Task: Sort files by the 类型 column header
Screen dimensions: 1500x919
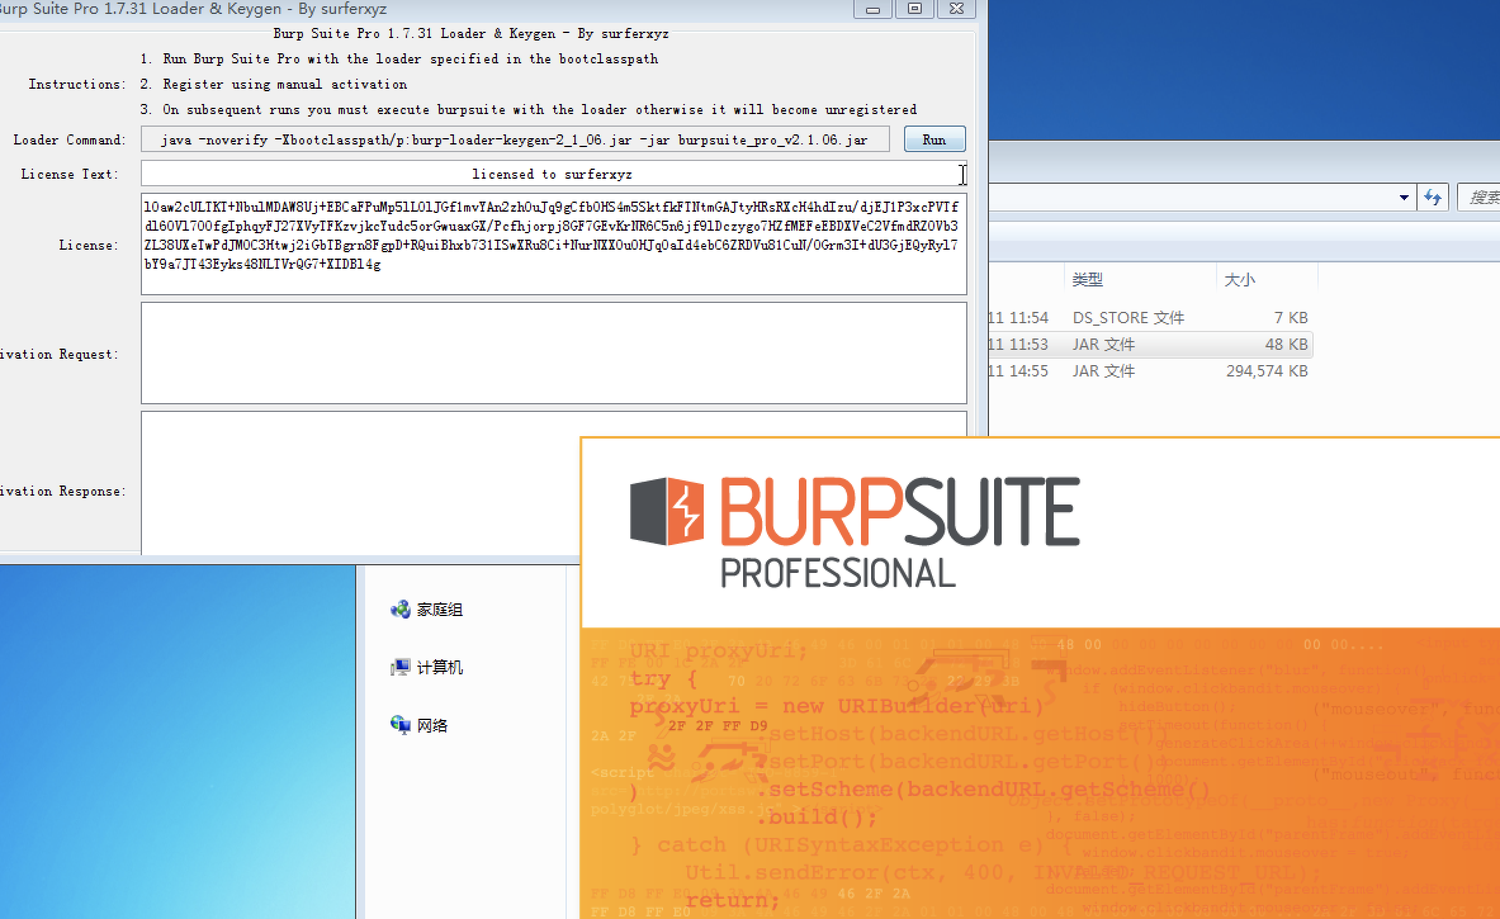Action: [1087, 279]
